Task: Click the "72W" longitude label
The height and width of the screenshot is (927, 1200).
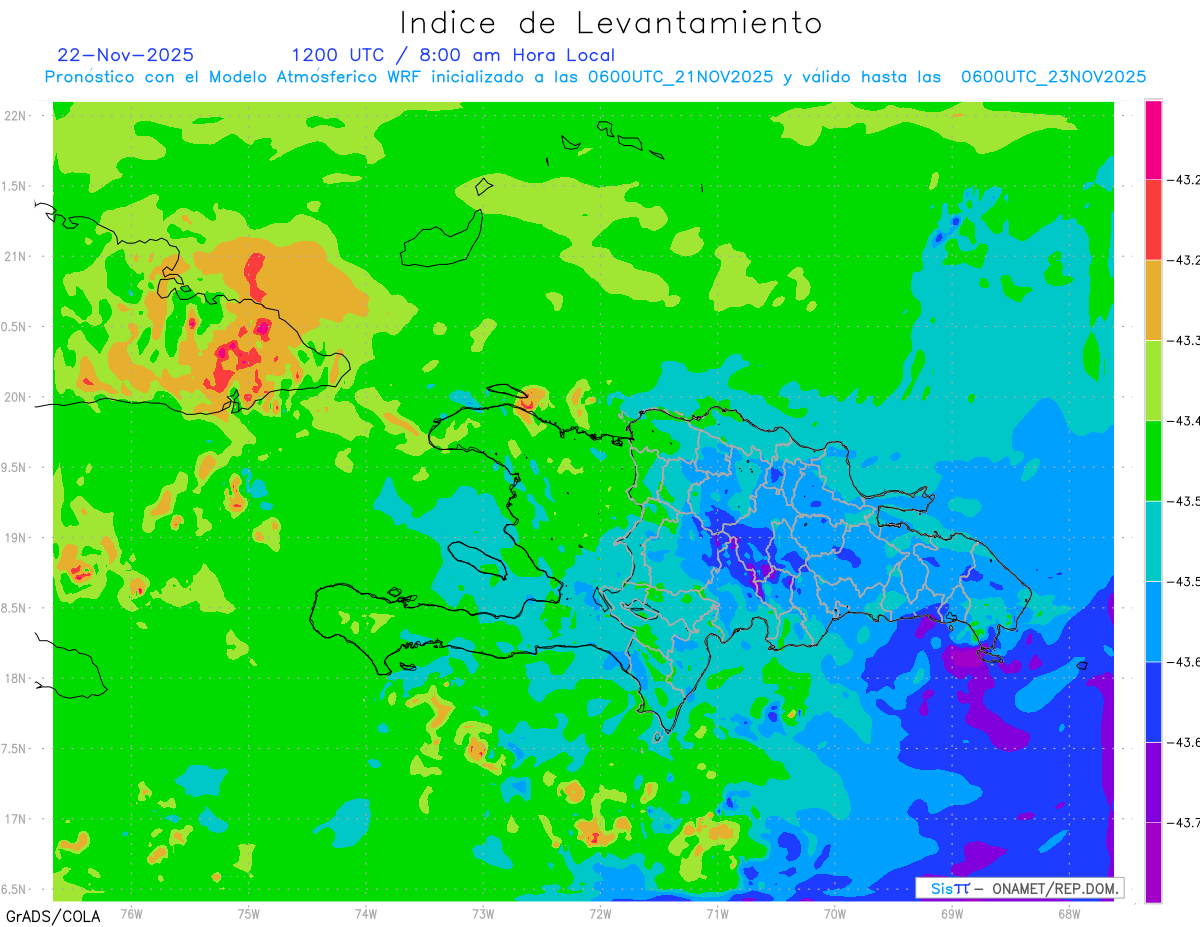Action: point(600,913)
